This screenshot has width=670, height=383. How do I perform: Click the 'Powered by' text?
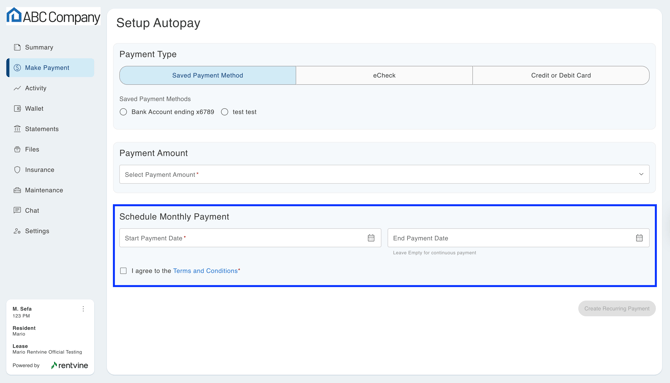pyautogui.click(x=26, y=365)
